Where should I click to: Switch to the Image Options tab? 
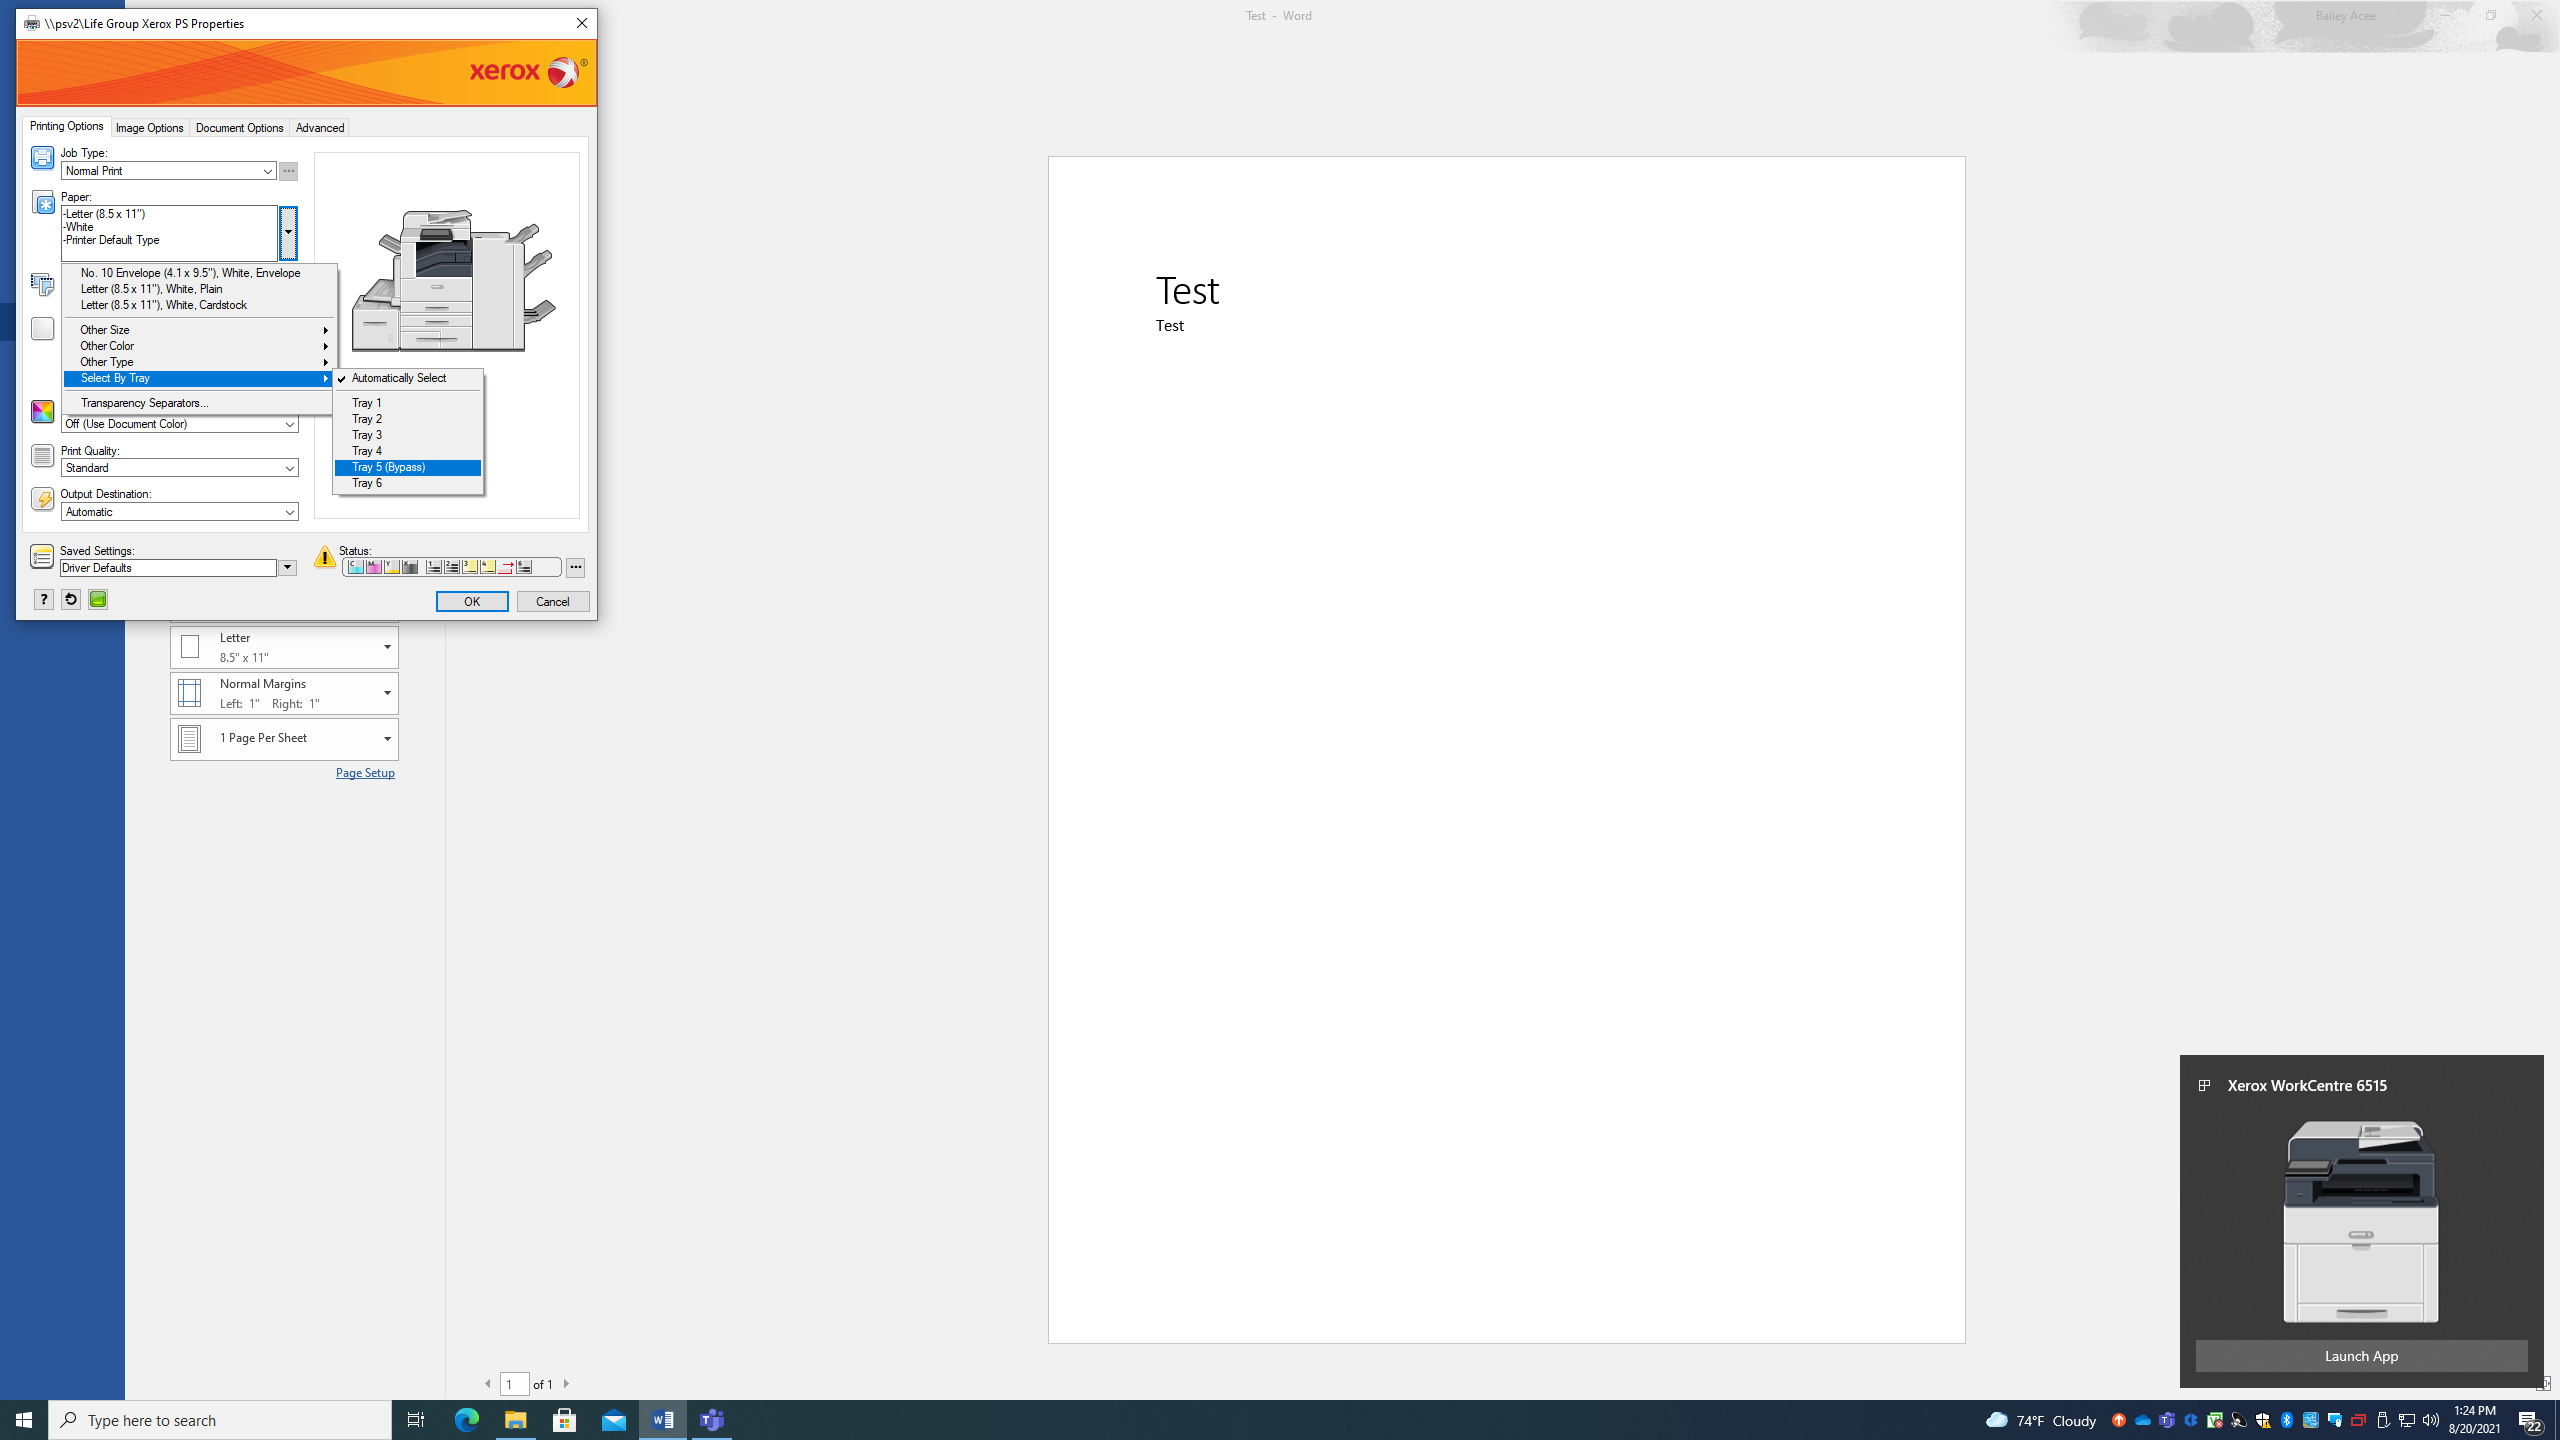(149, 128)
